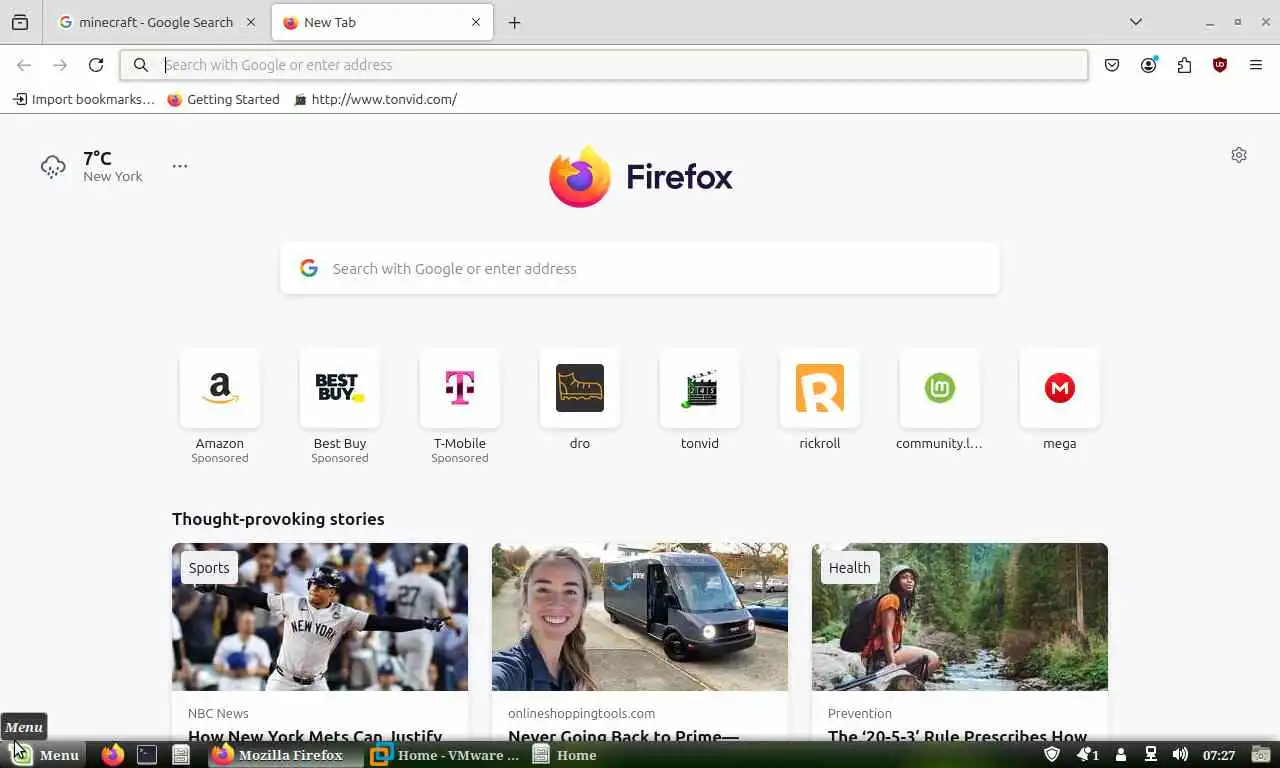Open the Extensions puzzle icon
Image resolution: width=1280 pixels, height=768 pixels.
tap(1184, 65)
